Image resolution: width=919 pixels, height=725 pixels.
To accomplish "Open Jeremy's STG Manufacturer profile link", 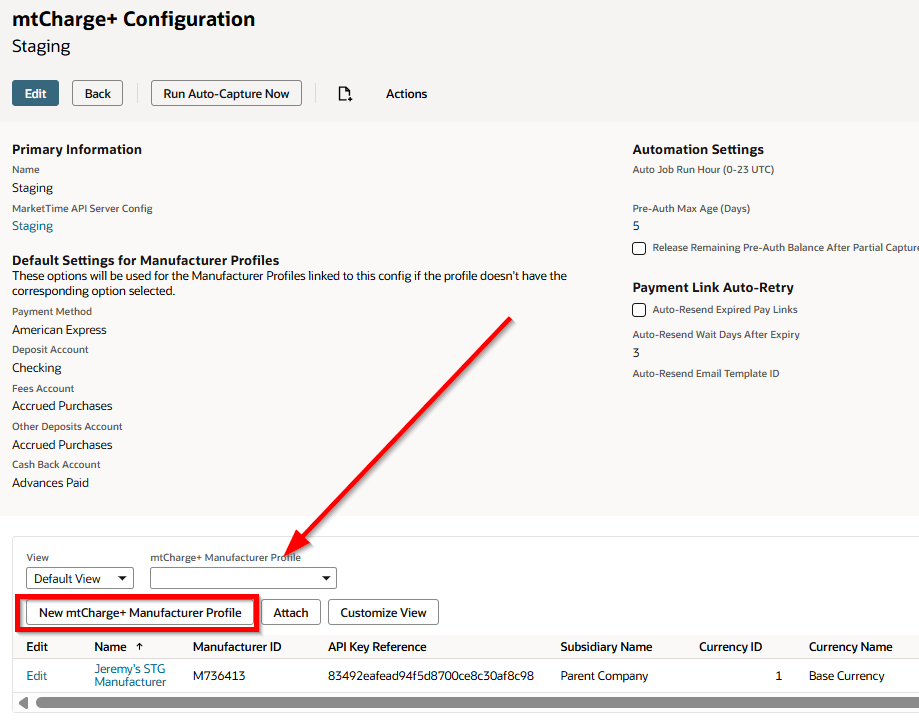I will pos(130,675).
